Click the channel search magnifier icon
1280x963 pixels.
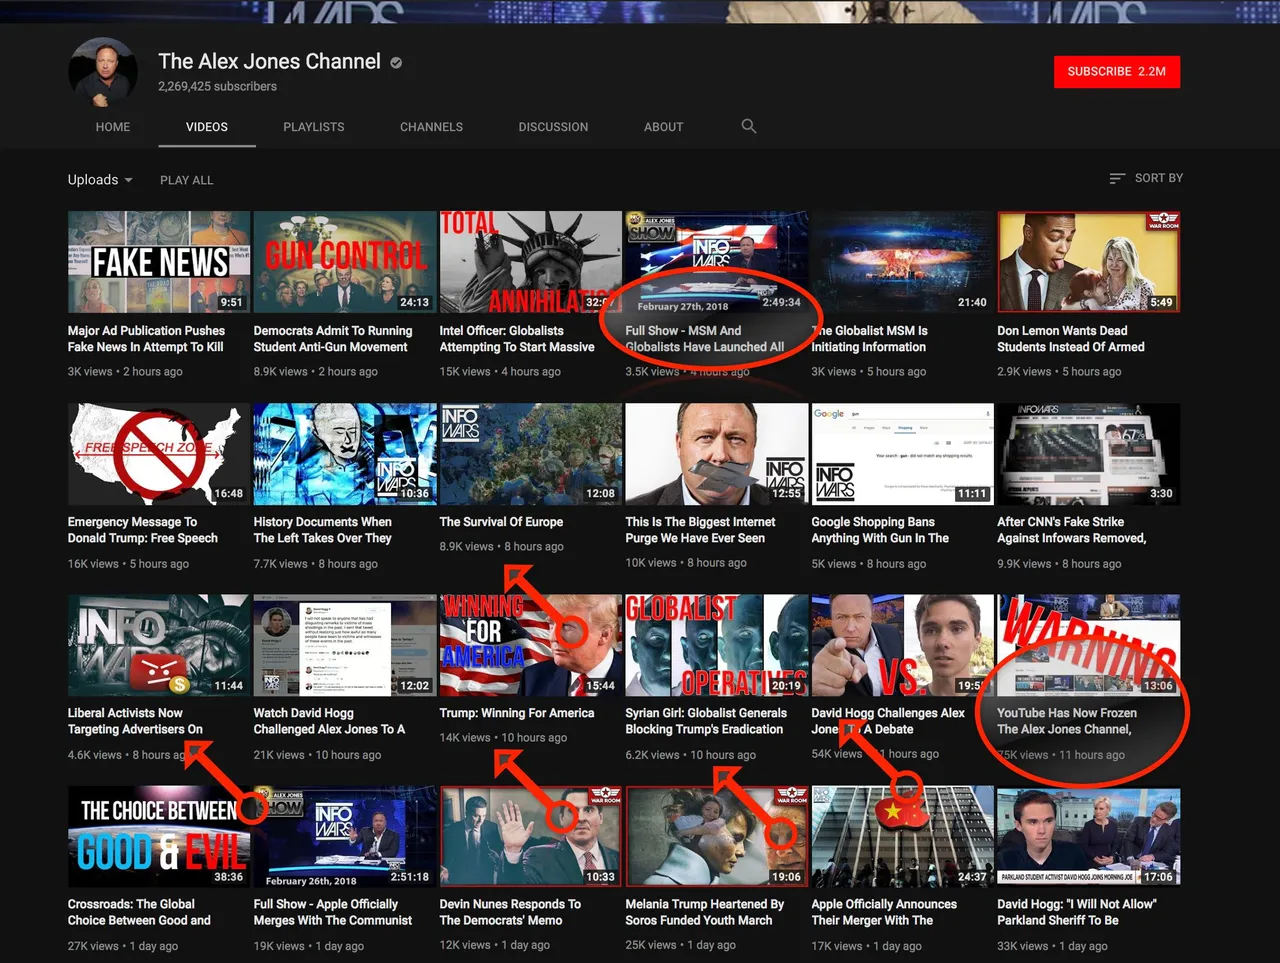click(749, 126)
